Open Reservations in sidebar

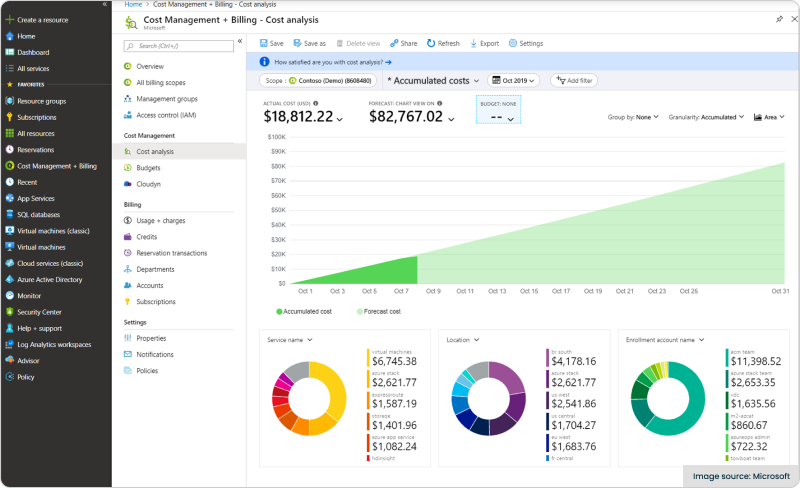tap(35, 150)
